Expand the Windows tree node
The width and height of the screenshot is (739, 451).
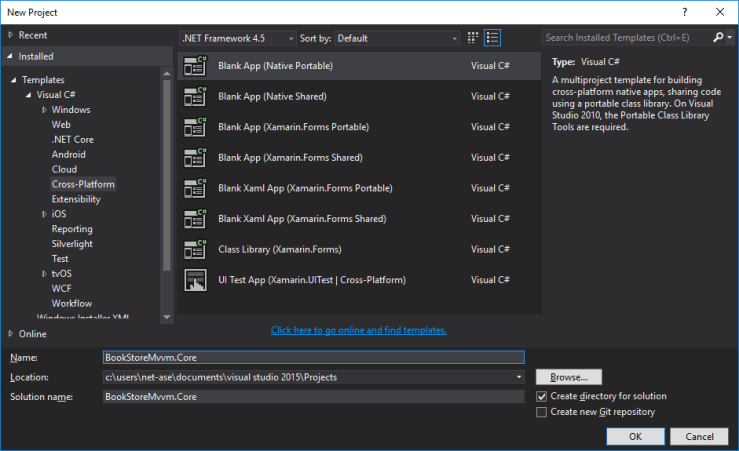[45, 110]
